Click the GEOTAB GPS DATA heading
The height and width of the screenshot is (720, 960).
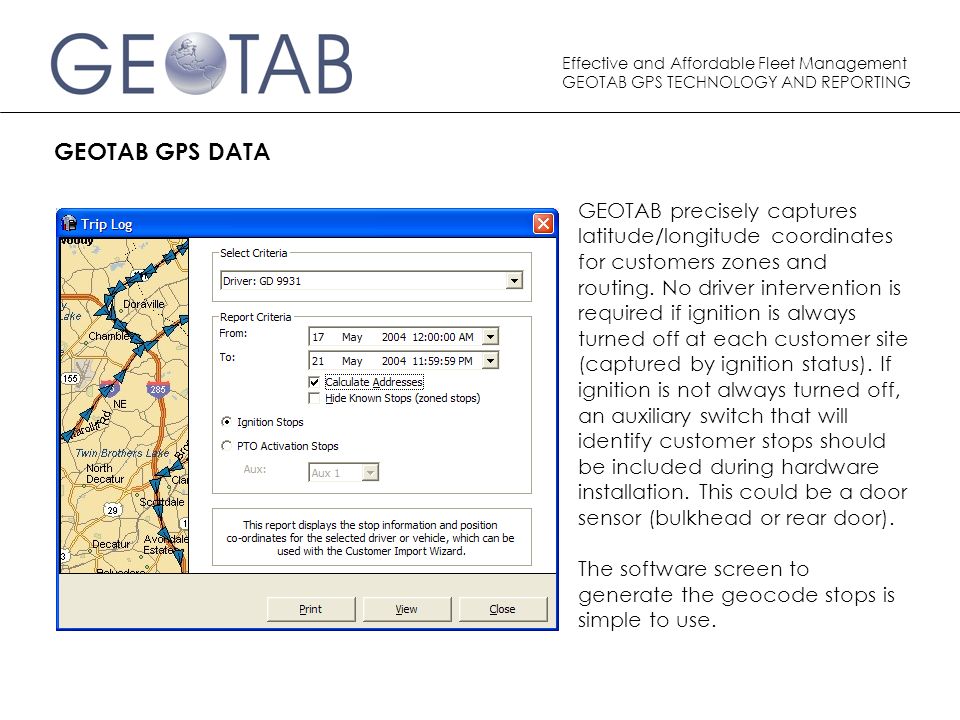(162, 152)
